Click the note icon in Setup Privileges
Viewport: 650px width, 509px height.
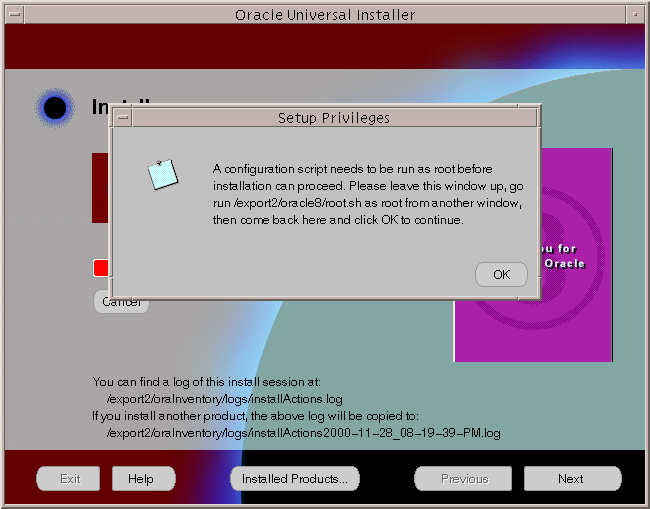click(163, 175)
